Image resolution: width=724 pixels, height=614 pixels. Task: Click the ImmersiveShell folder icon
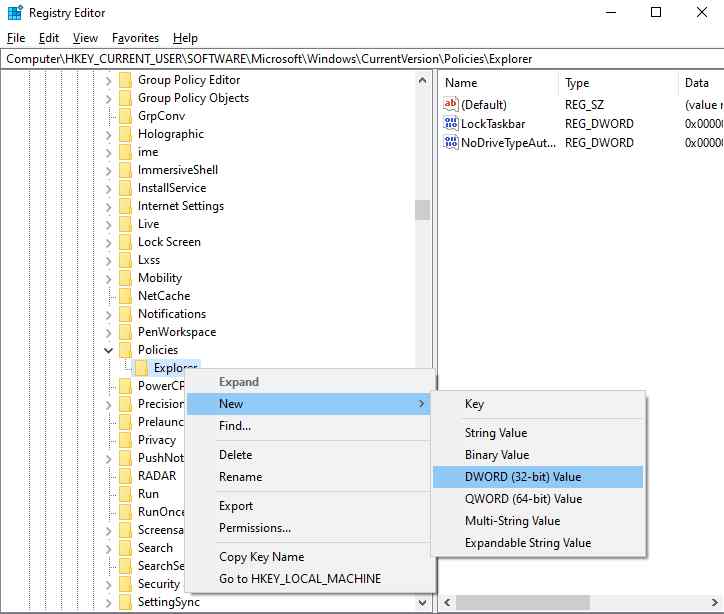[126, 170]
